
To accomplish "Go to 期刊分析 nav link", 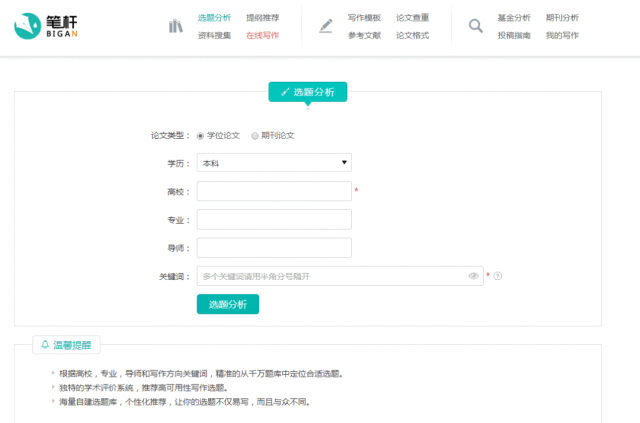I will [x=562, y=18].
